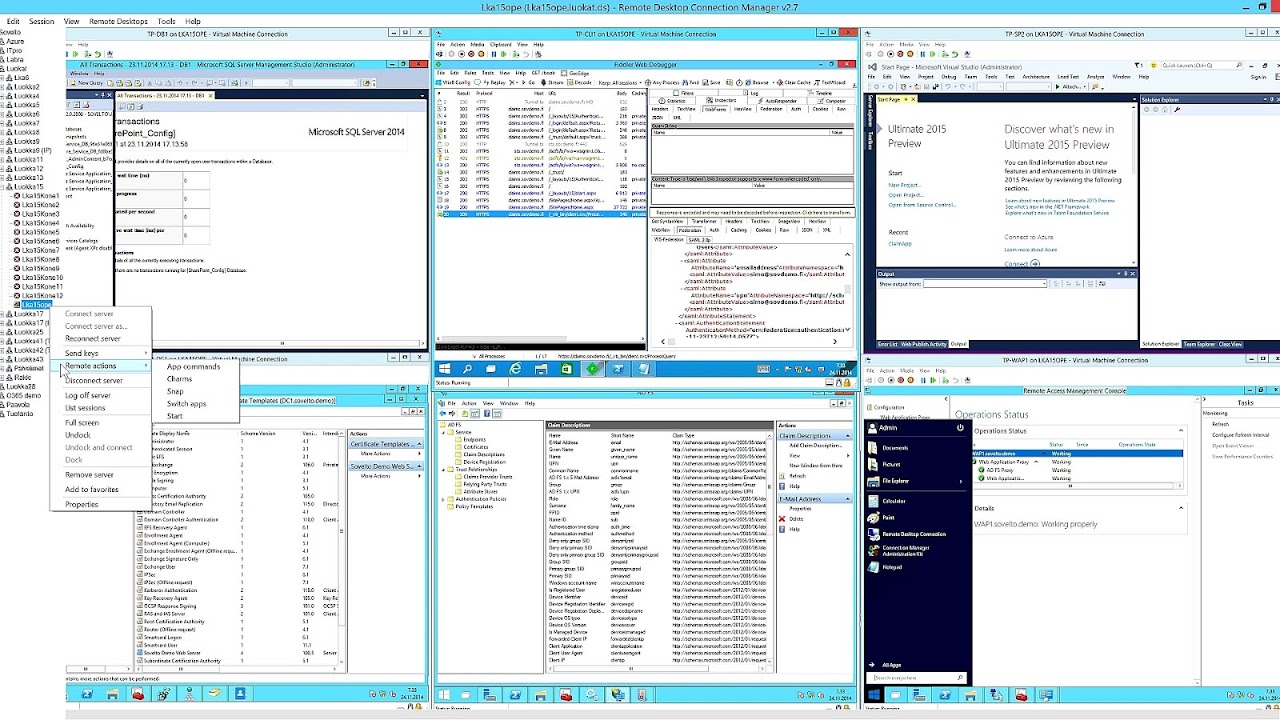Open Internet Explorer in CLI1 taskbar
This screenshot has width=1280, height=720.
[516, 369]
